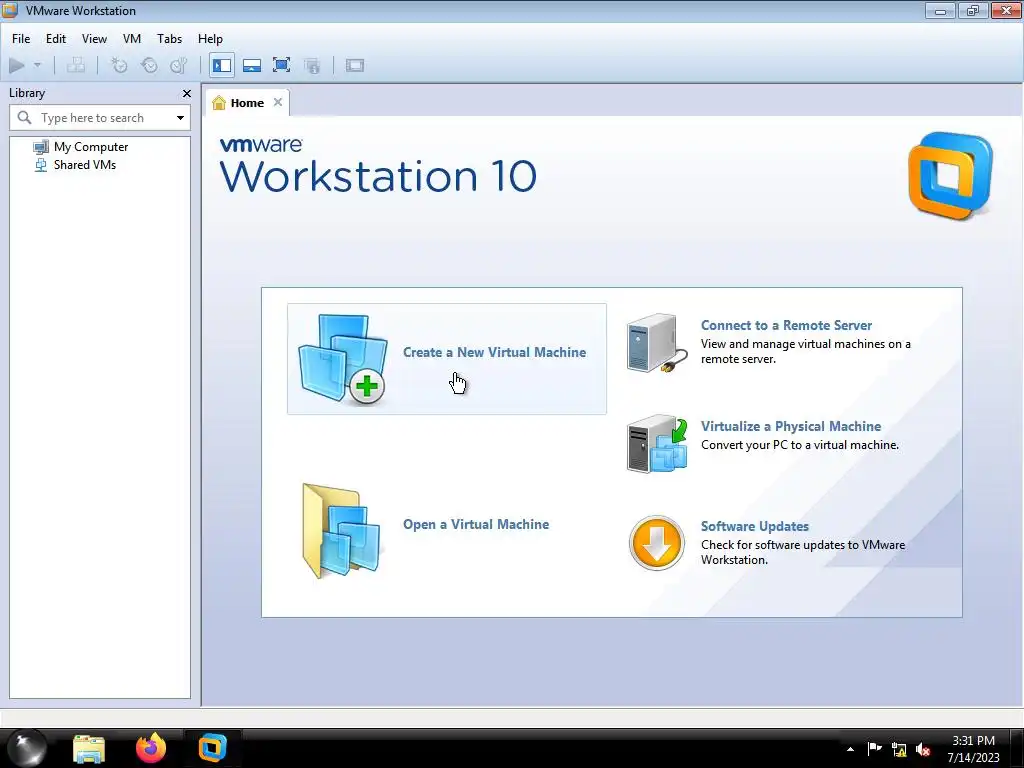Open the View menu

click(94, 39)
